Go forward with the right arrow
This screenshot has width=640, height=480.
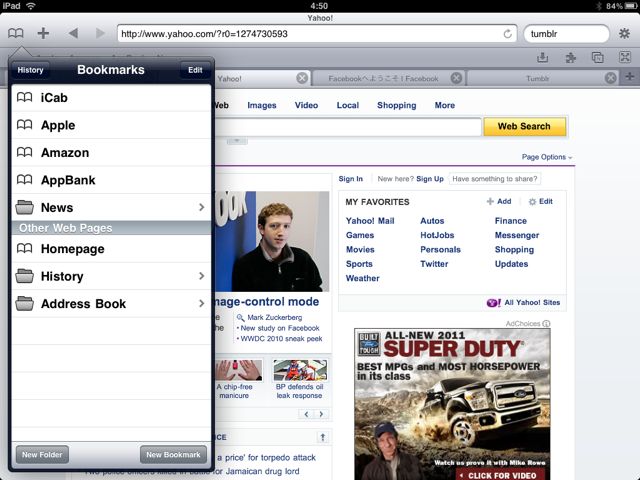point(100,33)
